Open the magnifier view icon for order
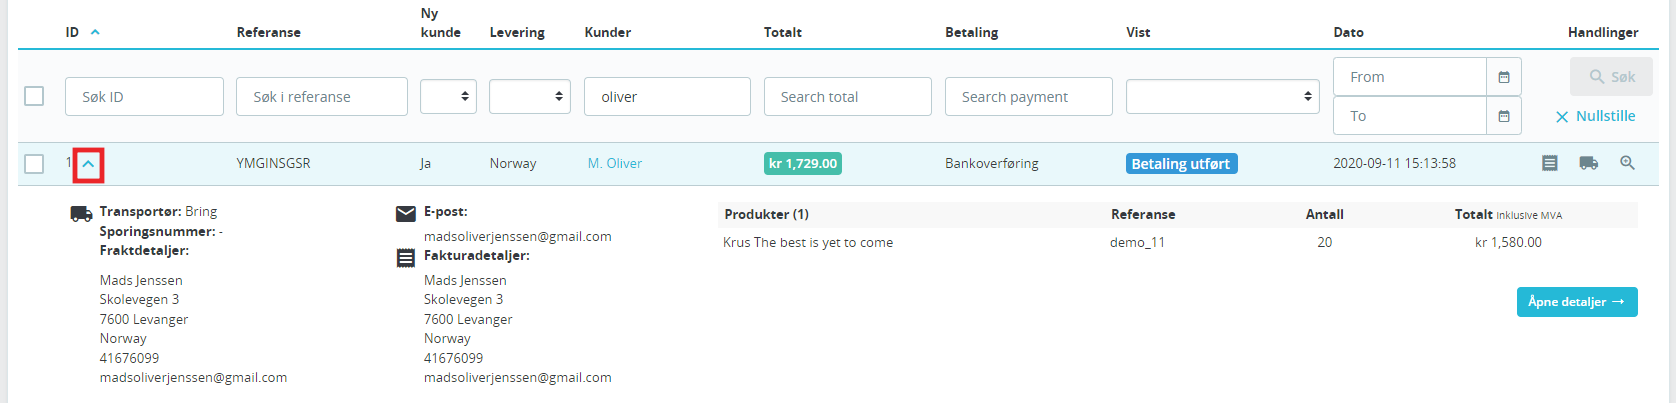Screen dimensions: 1676x403 tap(1627, 163)
